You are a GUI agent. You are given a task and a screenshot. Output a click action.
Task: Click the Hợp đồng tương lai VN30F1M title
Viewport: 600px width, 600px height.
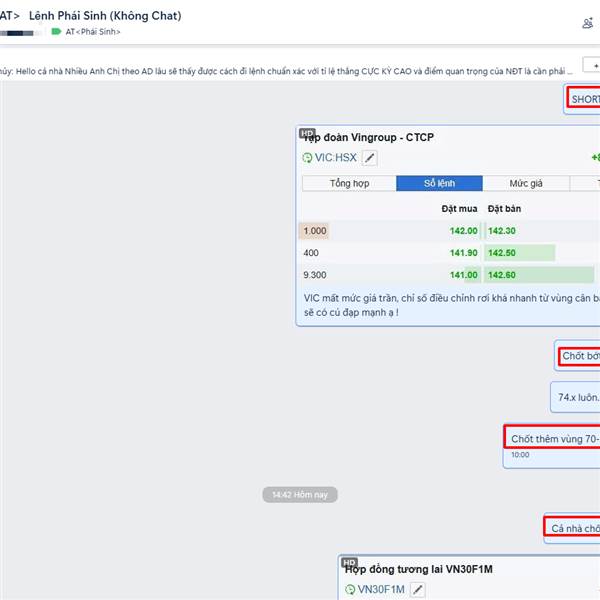click(419, 569)
